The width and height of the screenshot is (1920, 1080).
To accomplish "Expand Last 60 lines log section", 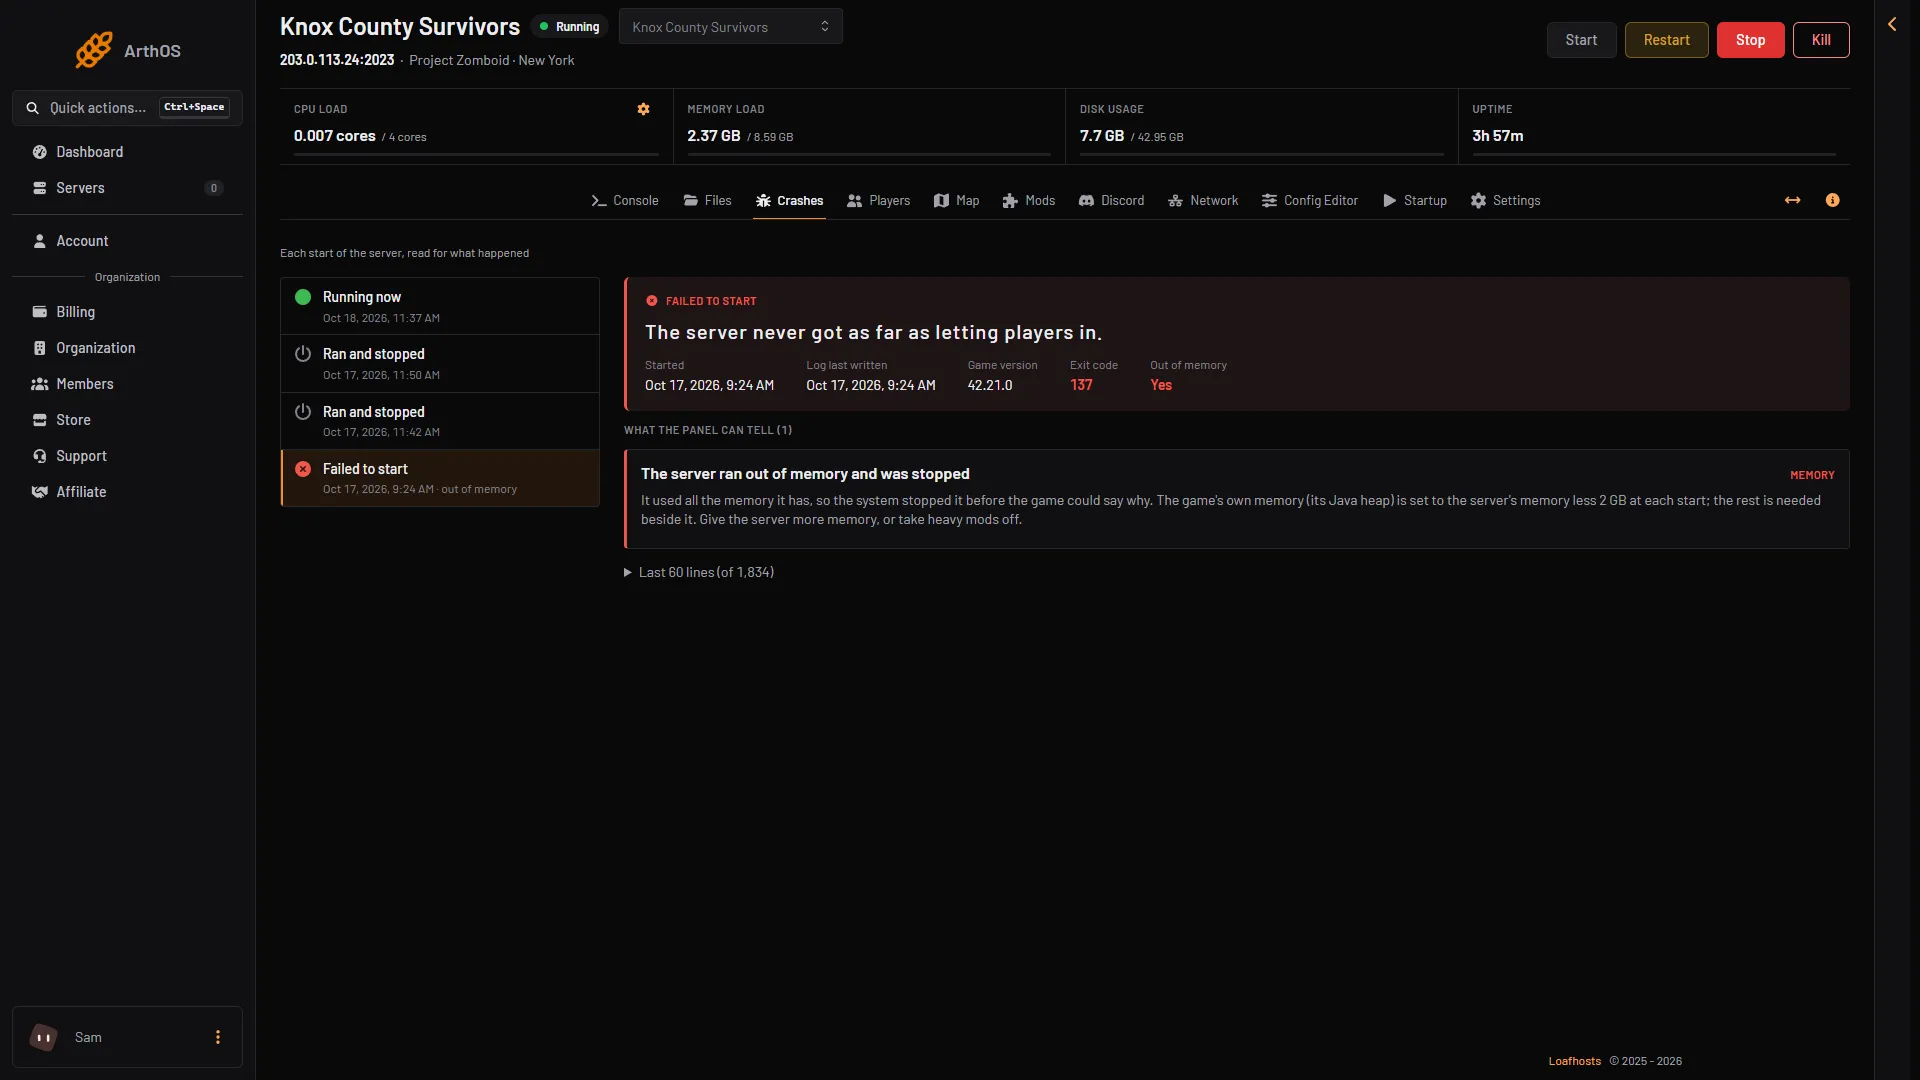I will click(699, 572).
